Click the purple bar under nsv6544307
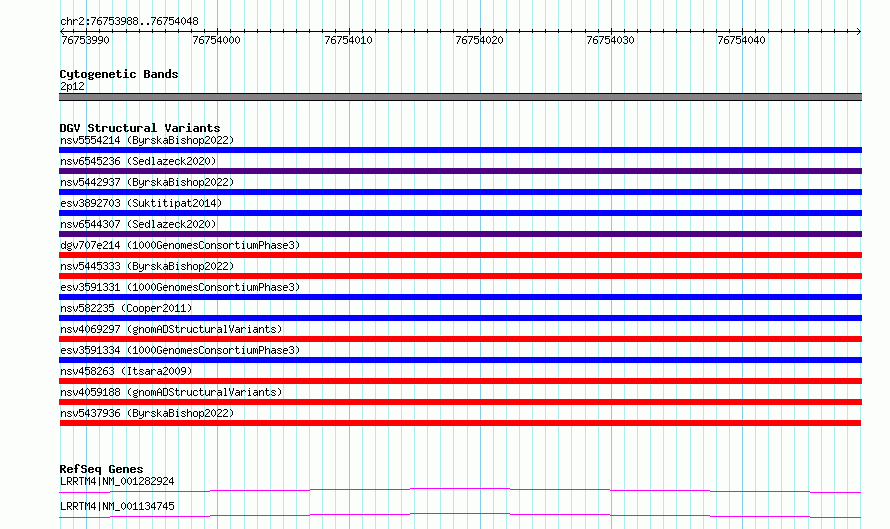The image size is (890, 529). (x=460, y=234)
